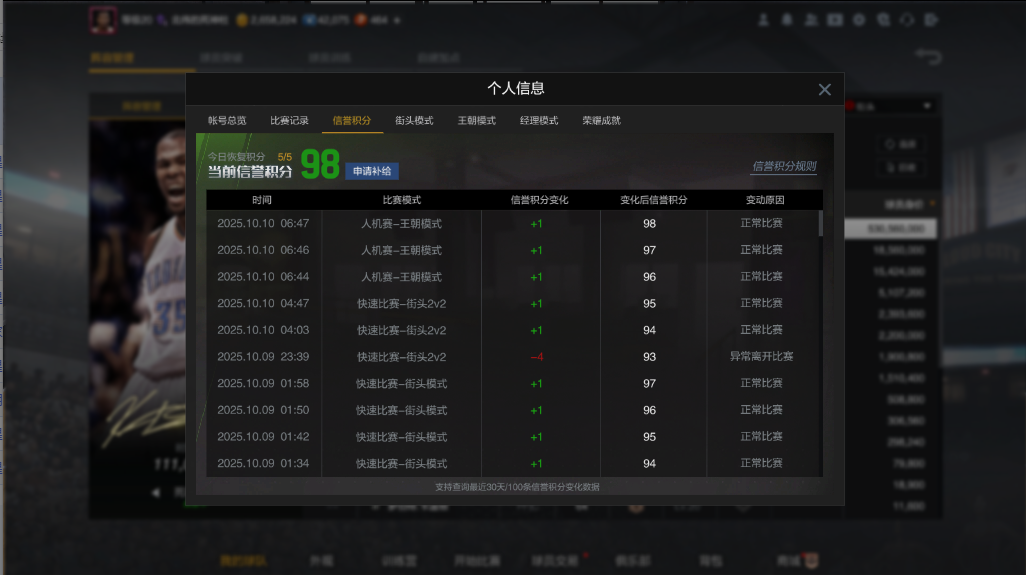Click the back arrow icon at top right

928,57
